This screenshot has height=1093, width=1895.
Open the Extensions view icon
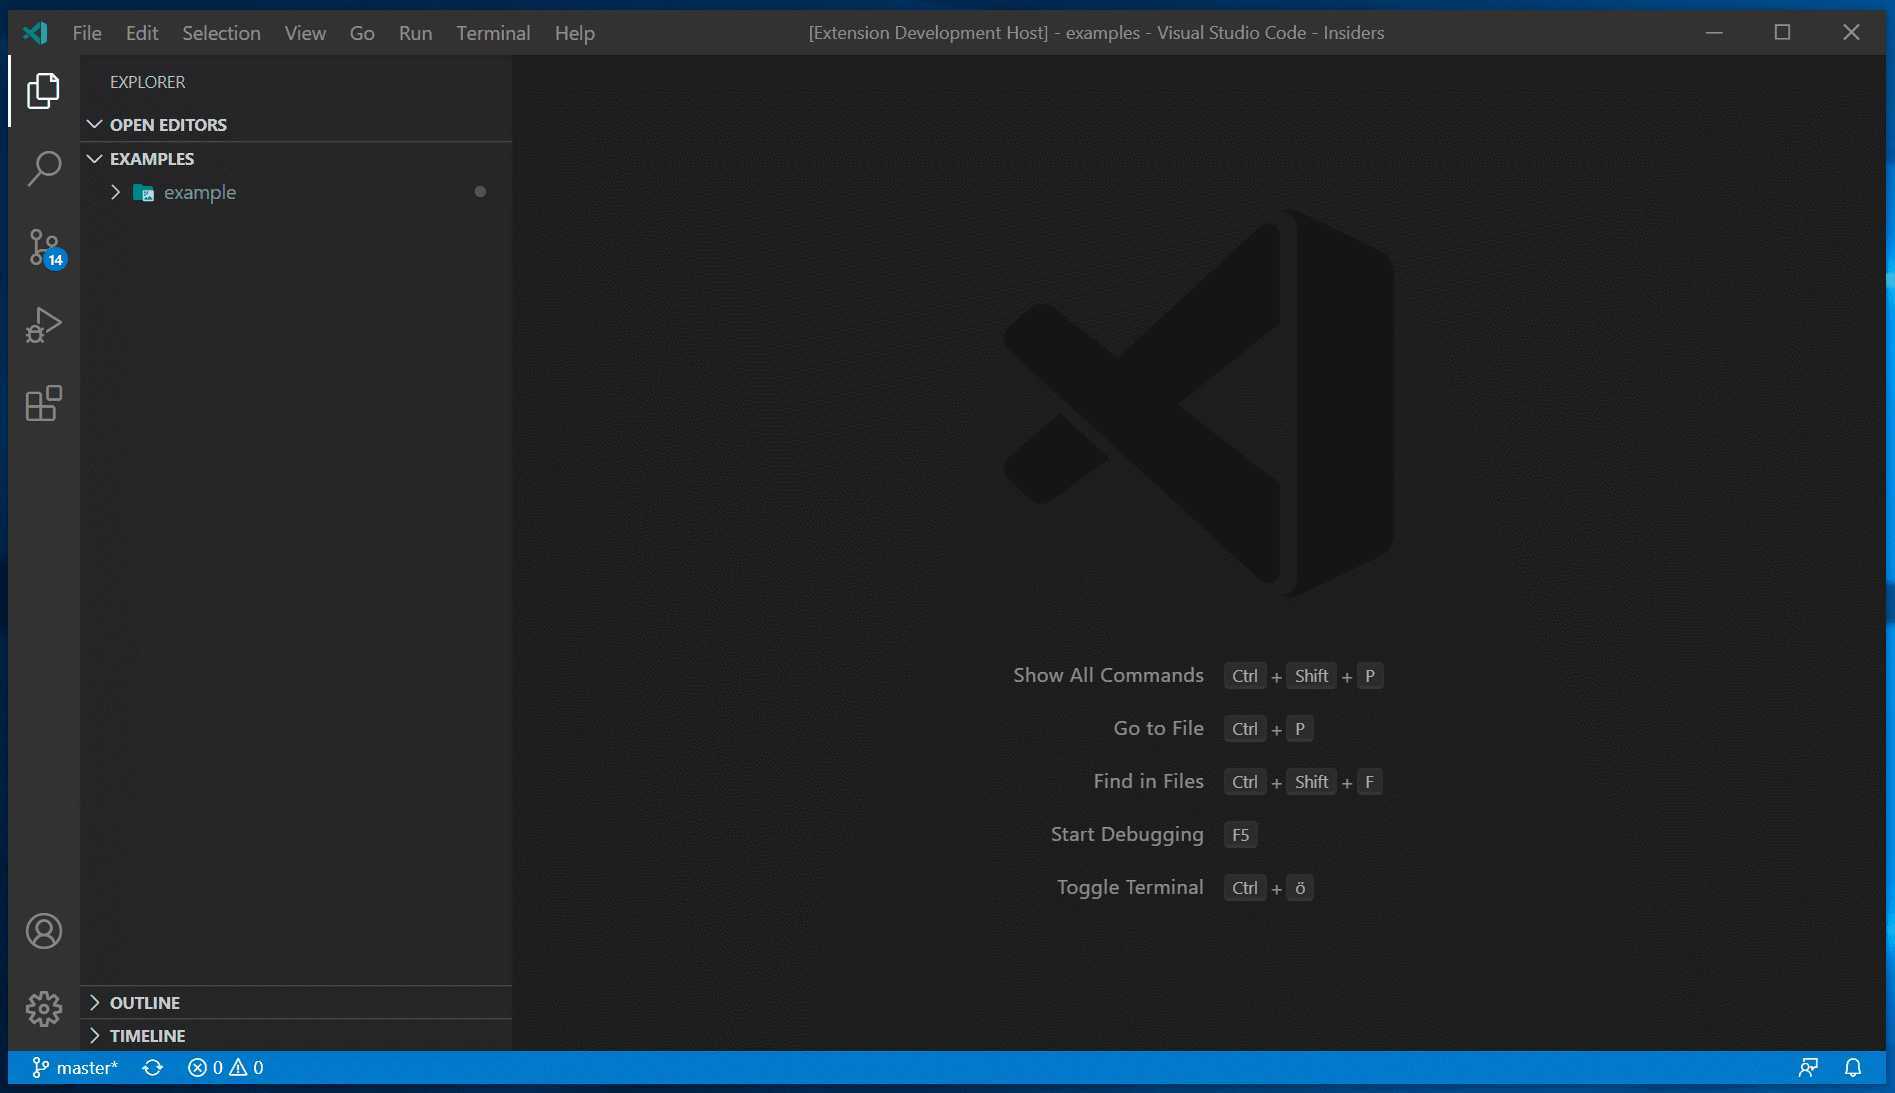click(43, 403)
